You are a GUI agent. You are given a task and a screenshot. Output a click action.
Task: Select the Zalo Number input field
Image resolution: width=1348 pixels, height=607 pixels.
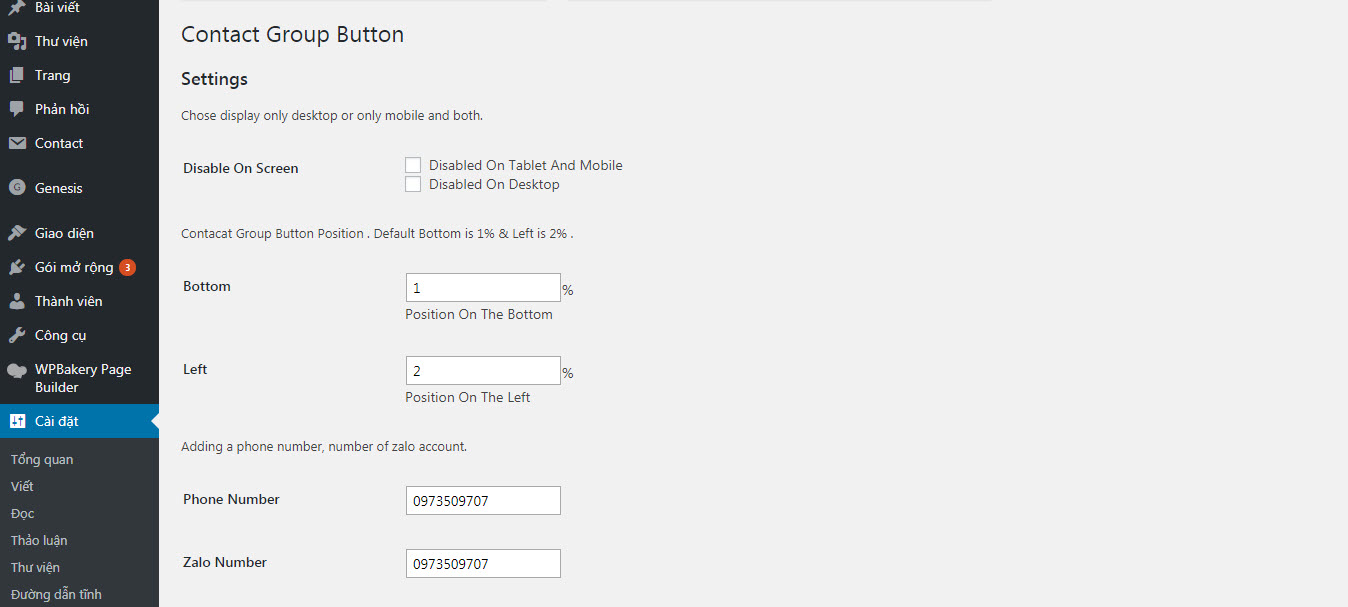tap(483, 564)
